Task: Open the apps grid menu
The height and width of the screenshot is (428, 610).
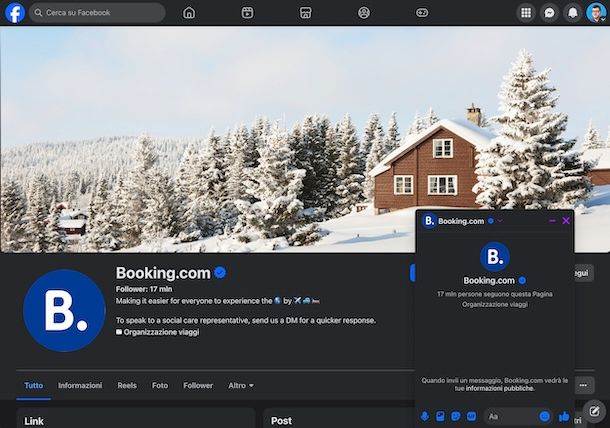Action: click(x=526, y=13)
